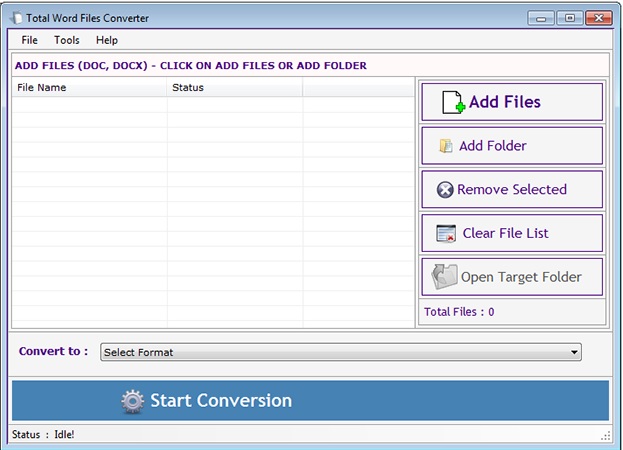Viewport: 623px width, 450px height.
Task: Click the Status column header
Action: click(234, 87)
